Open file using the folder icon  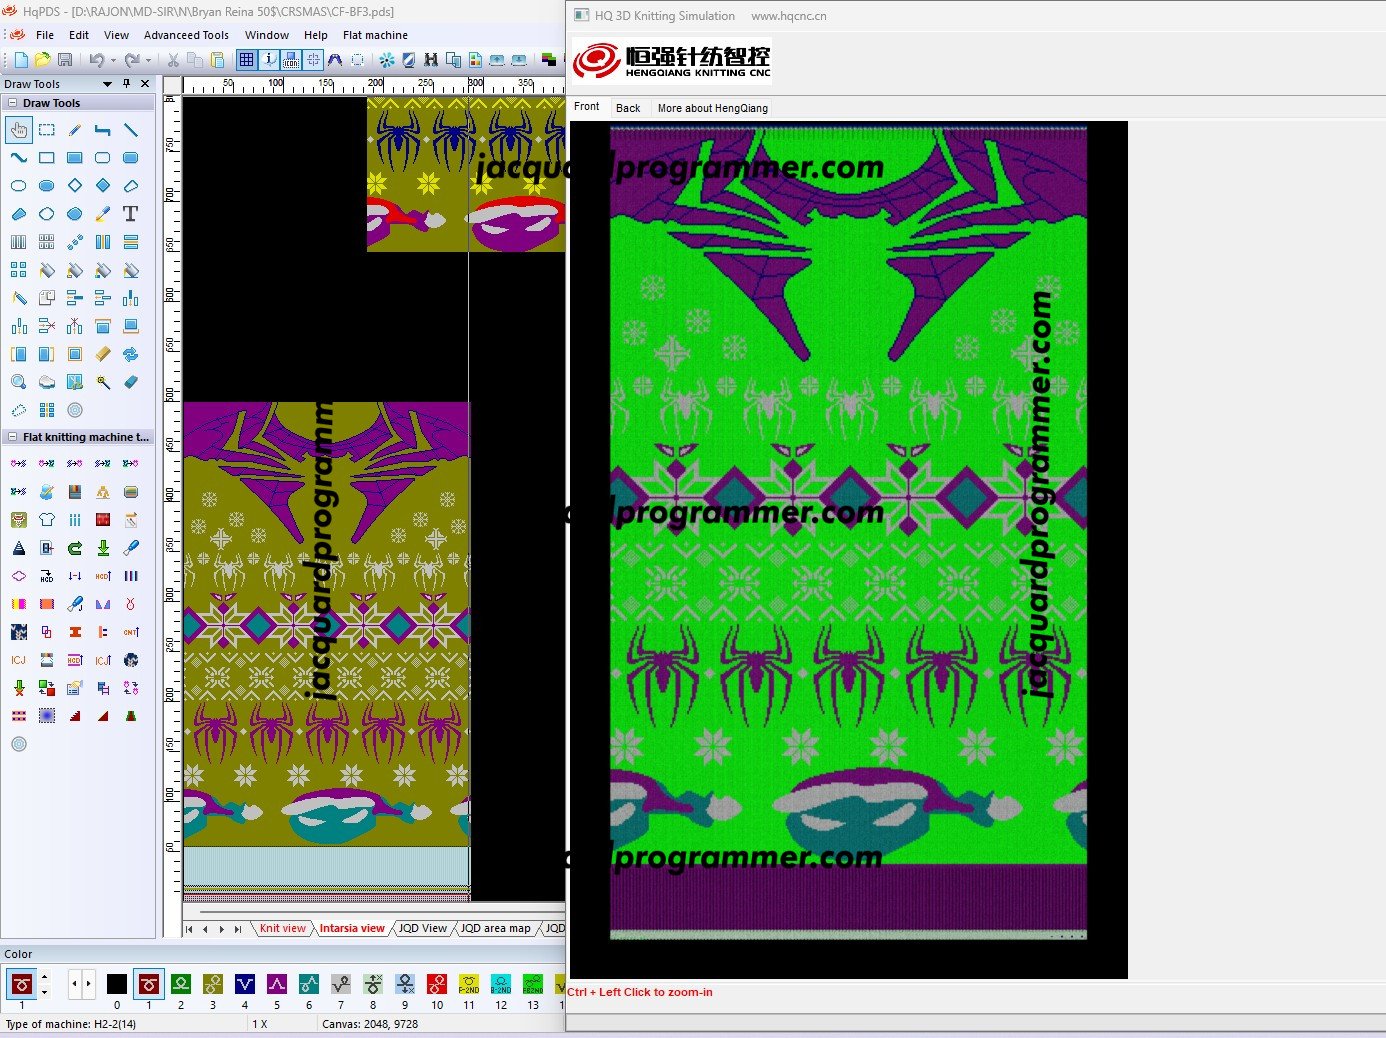pyautogui.click(x=43, y=60)
